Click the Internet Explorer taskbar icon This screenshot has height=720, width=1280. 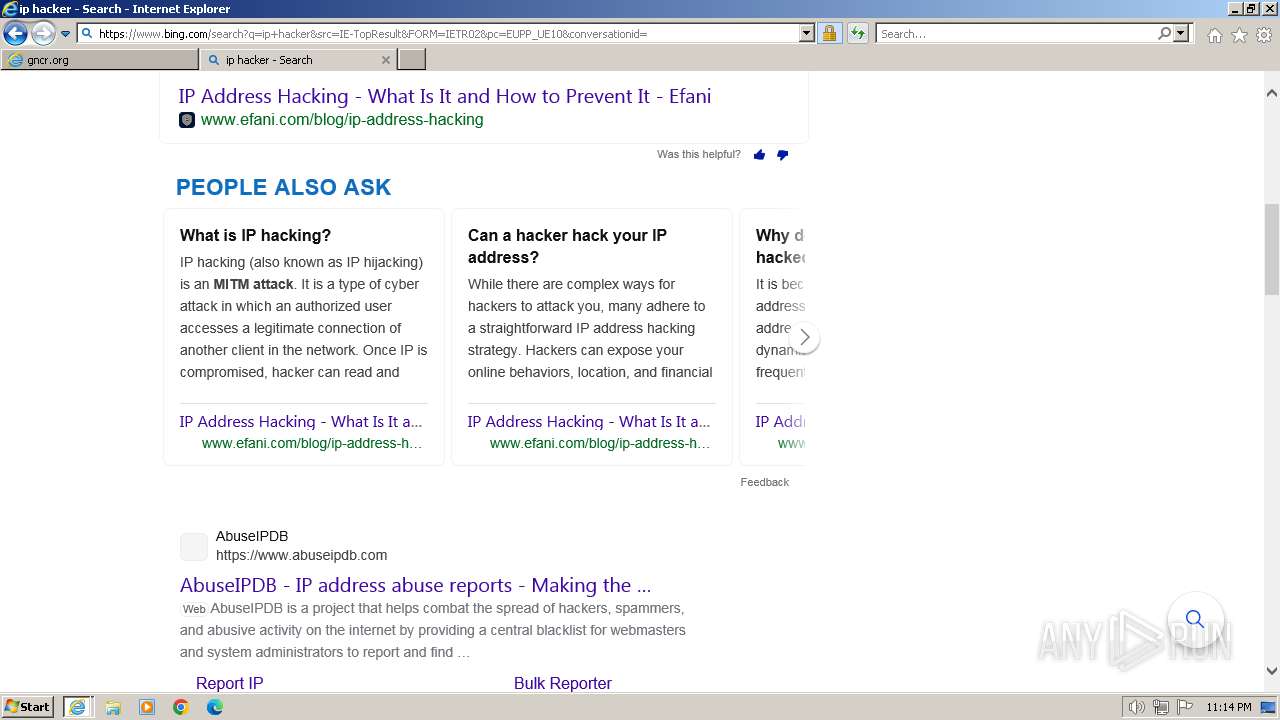78,707
